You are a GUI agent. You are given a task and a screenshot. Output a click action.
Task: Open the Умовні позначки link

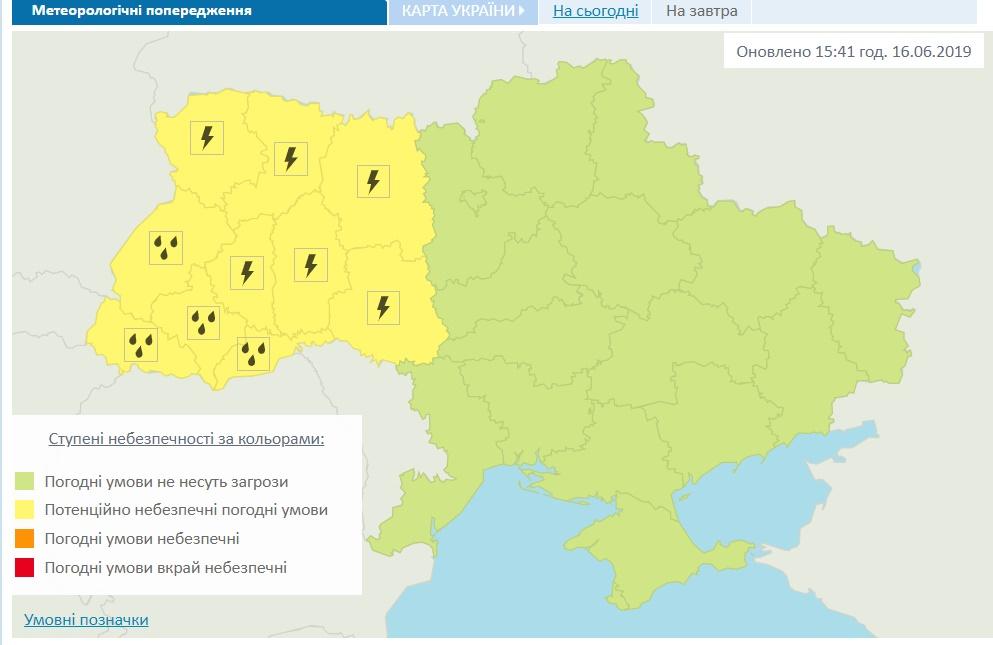pos(86,620)
